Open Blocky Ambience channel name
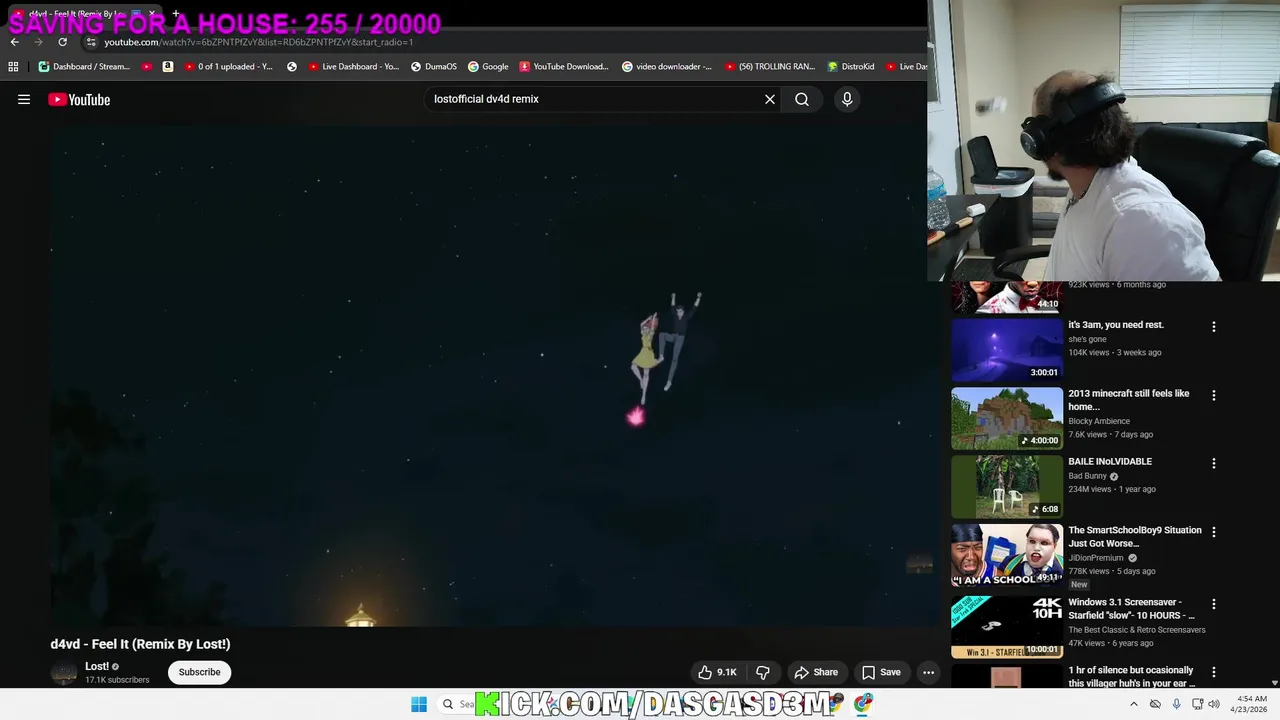This screenshot has width=1280, height=720. click(x=1099, y=421)
